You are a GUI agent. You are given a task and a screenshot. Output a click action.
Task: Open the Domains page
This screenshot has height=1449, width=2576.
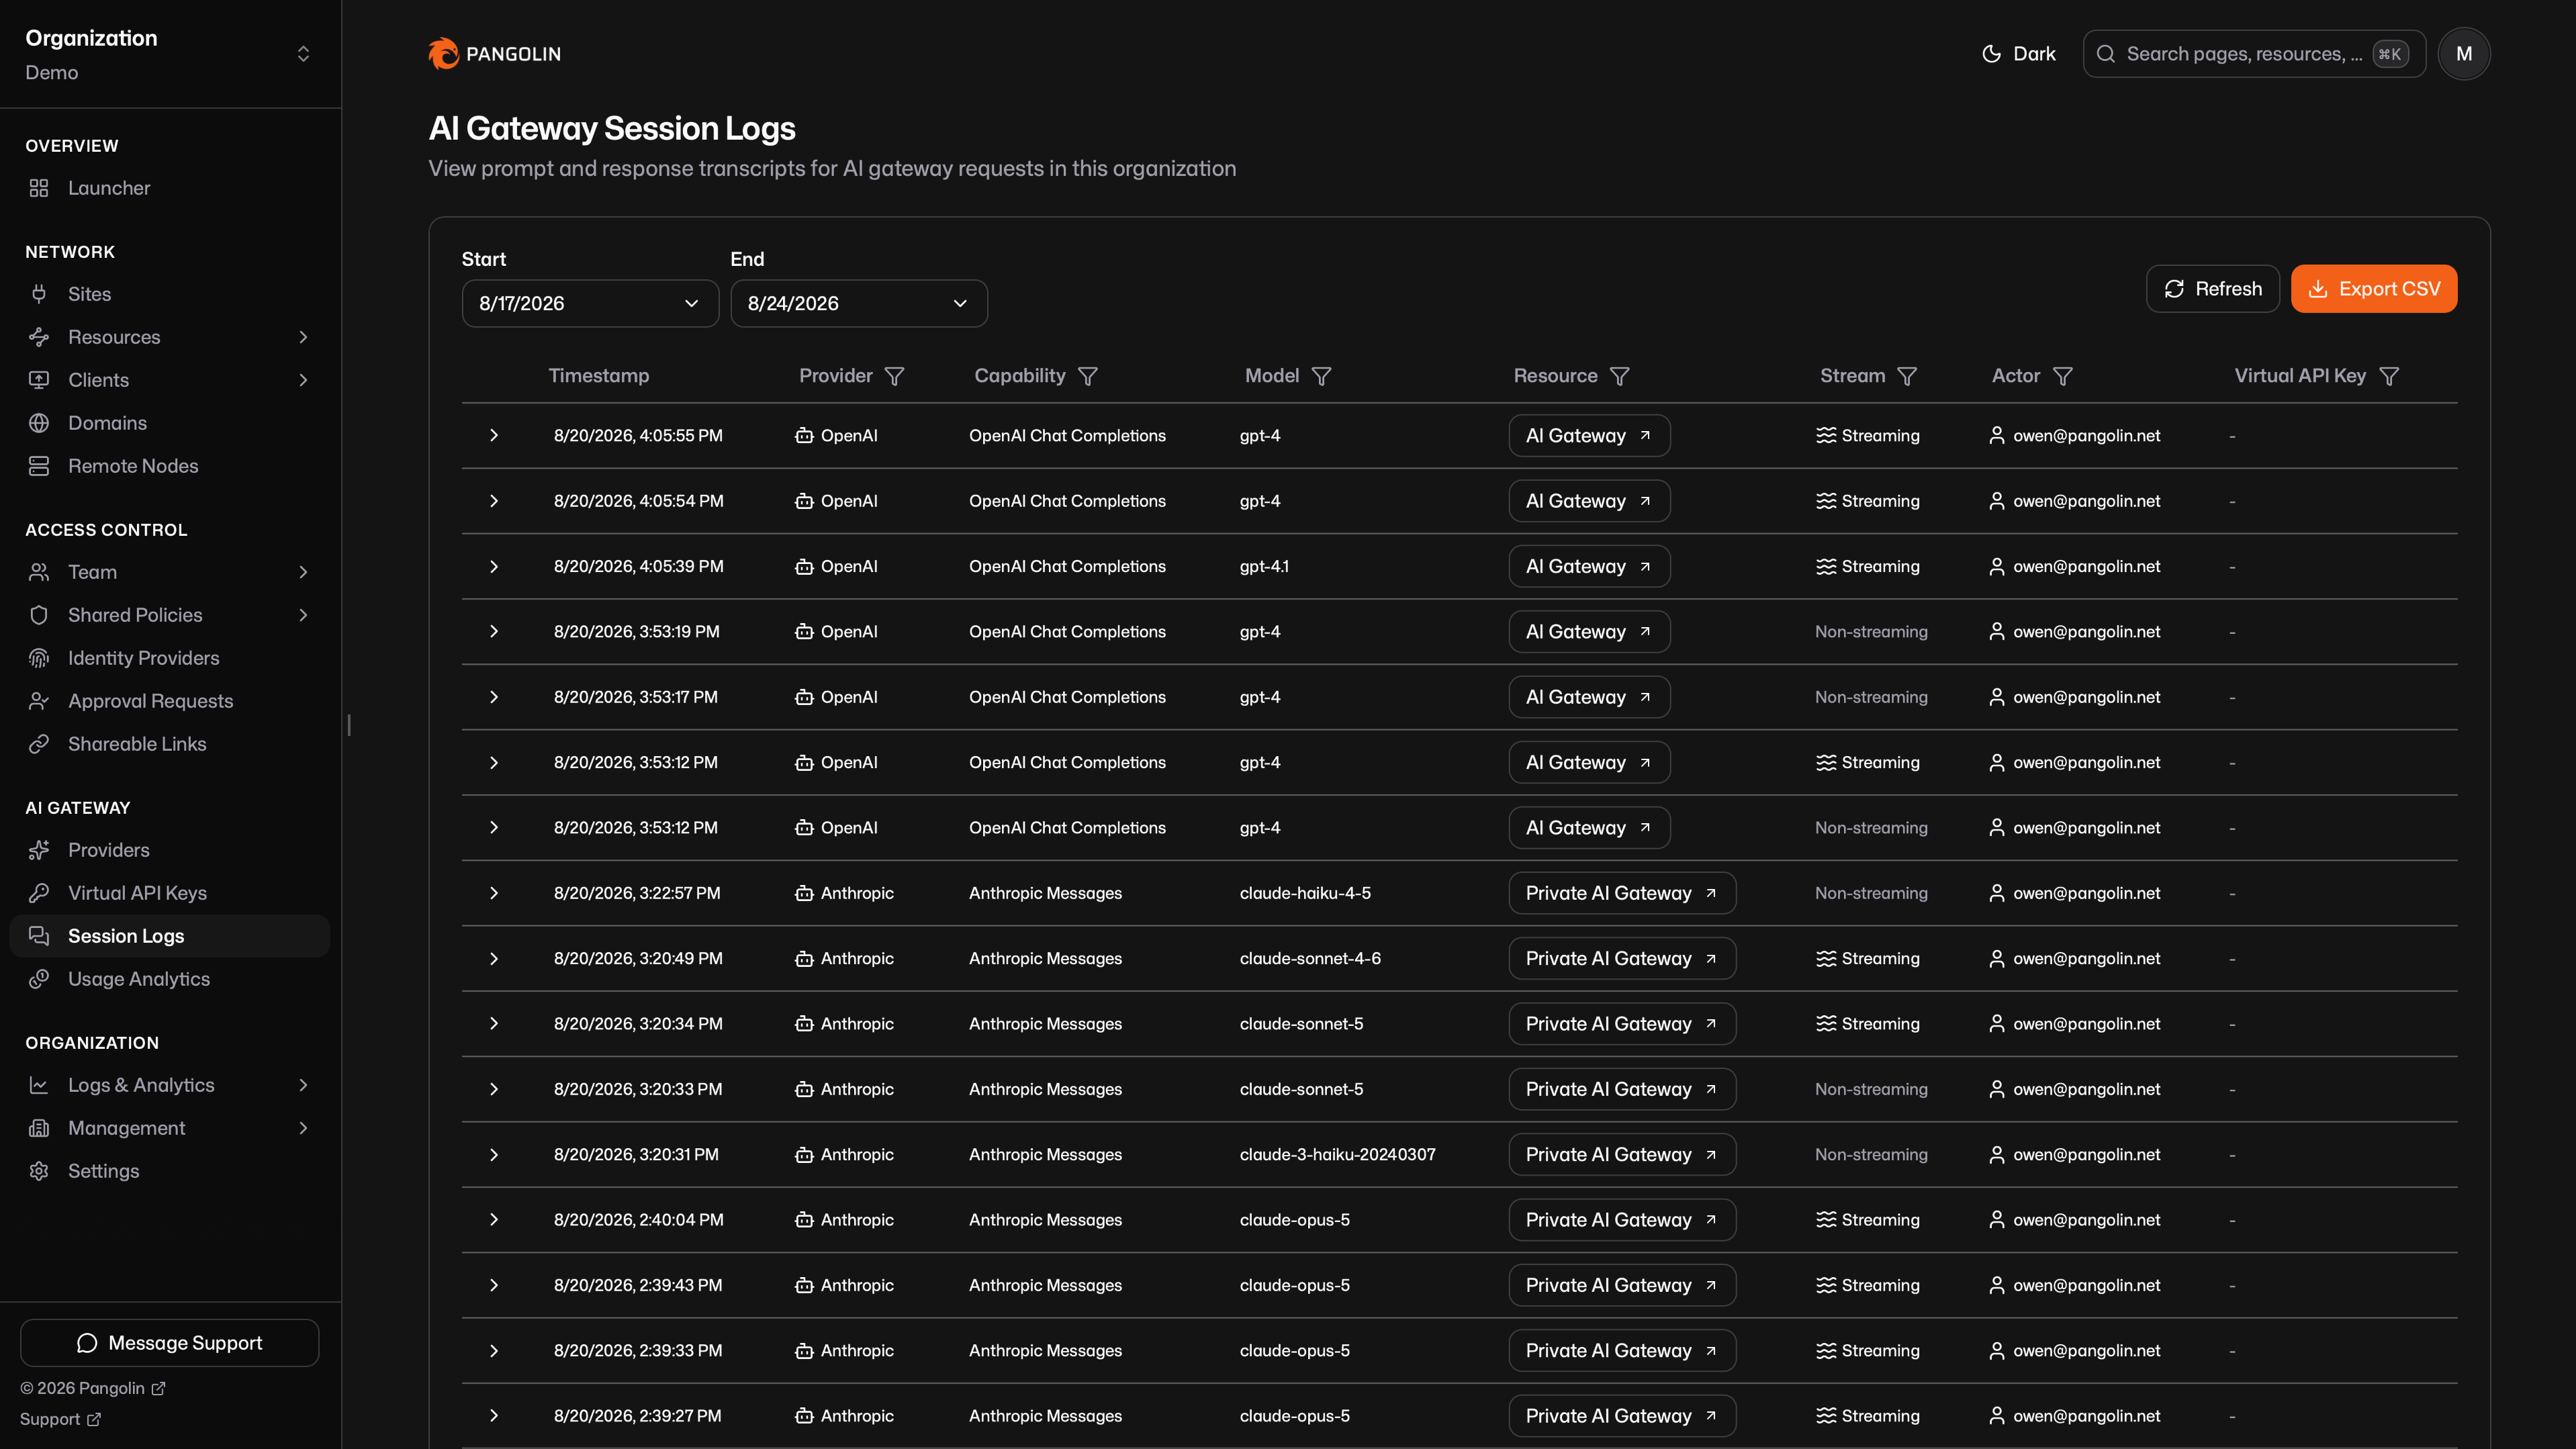pos(170,423)
